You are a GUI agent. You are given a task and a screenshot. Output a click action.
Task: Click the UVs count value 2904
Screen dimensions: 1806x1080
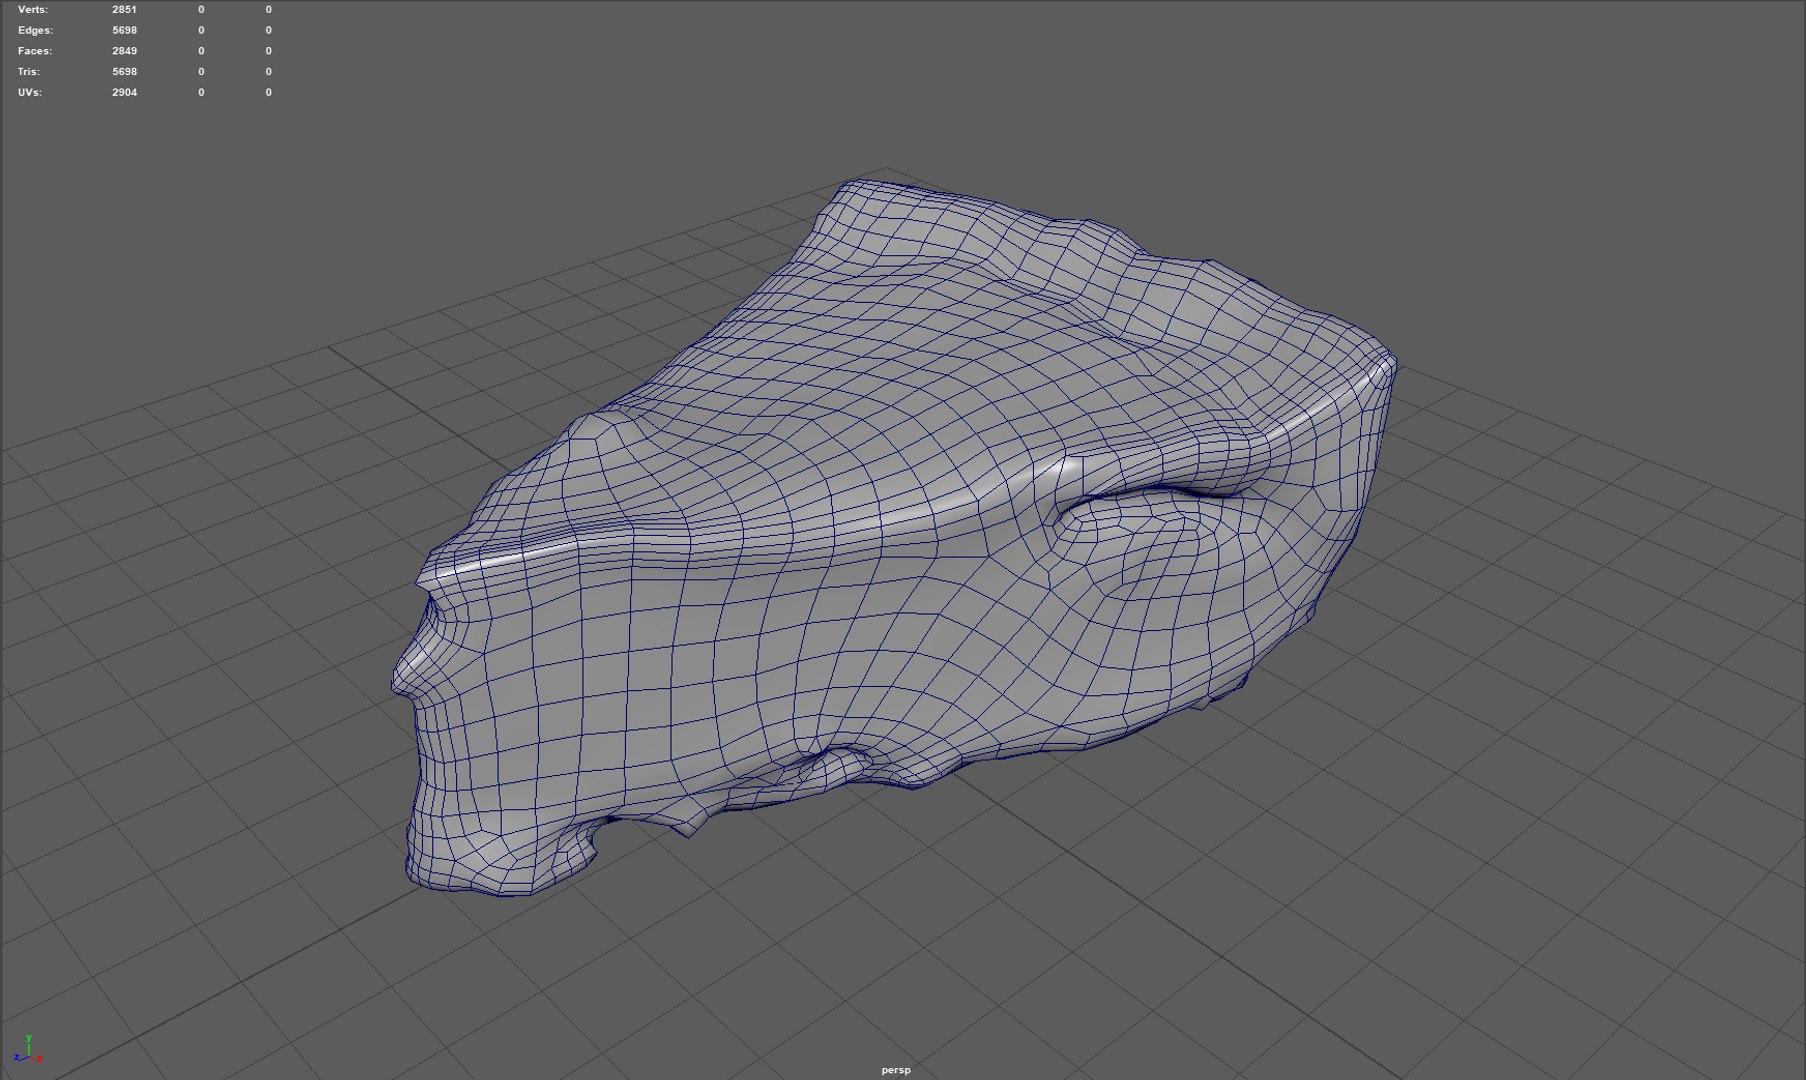[x=124, y=92]
